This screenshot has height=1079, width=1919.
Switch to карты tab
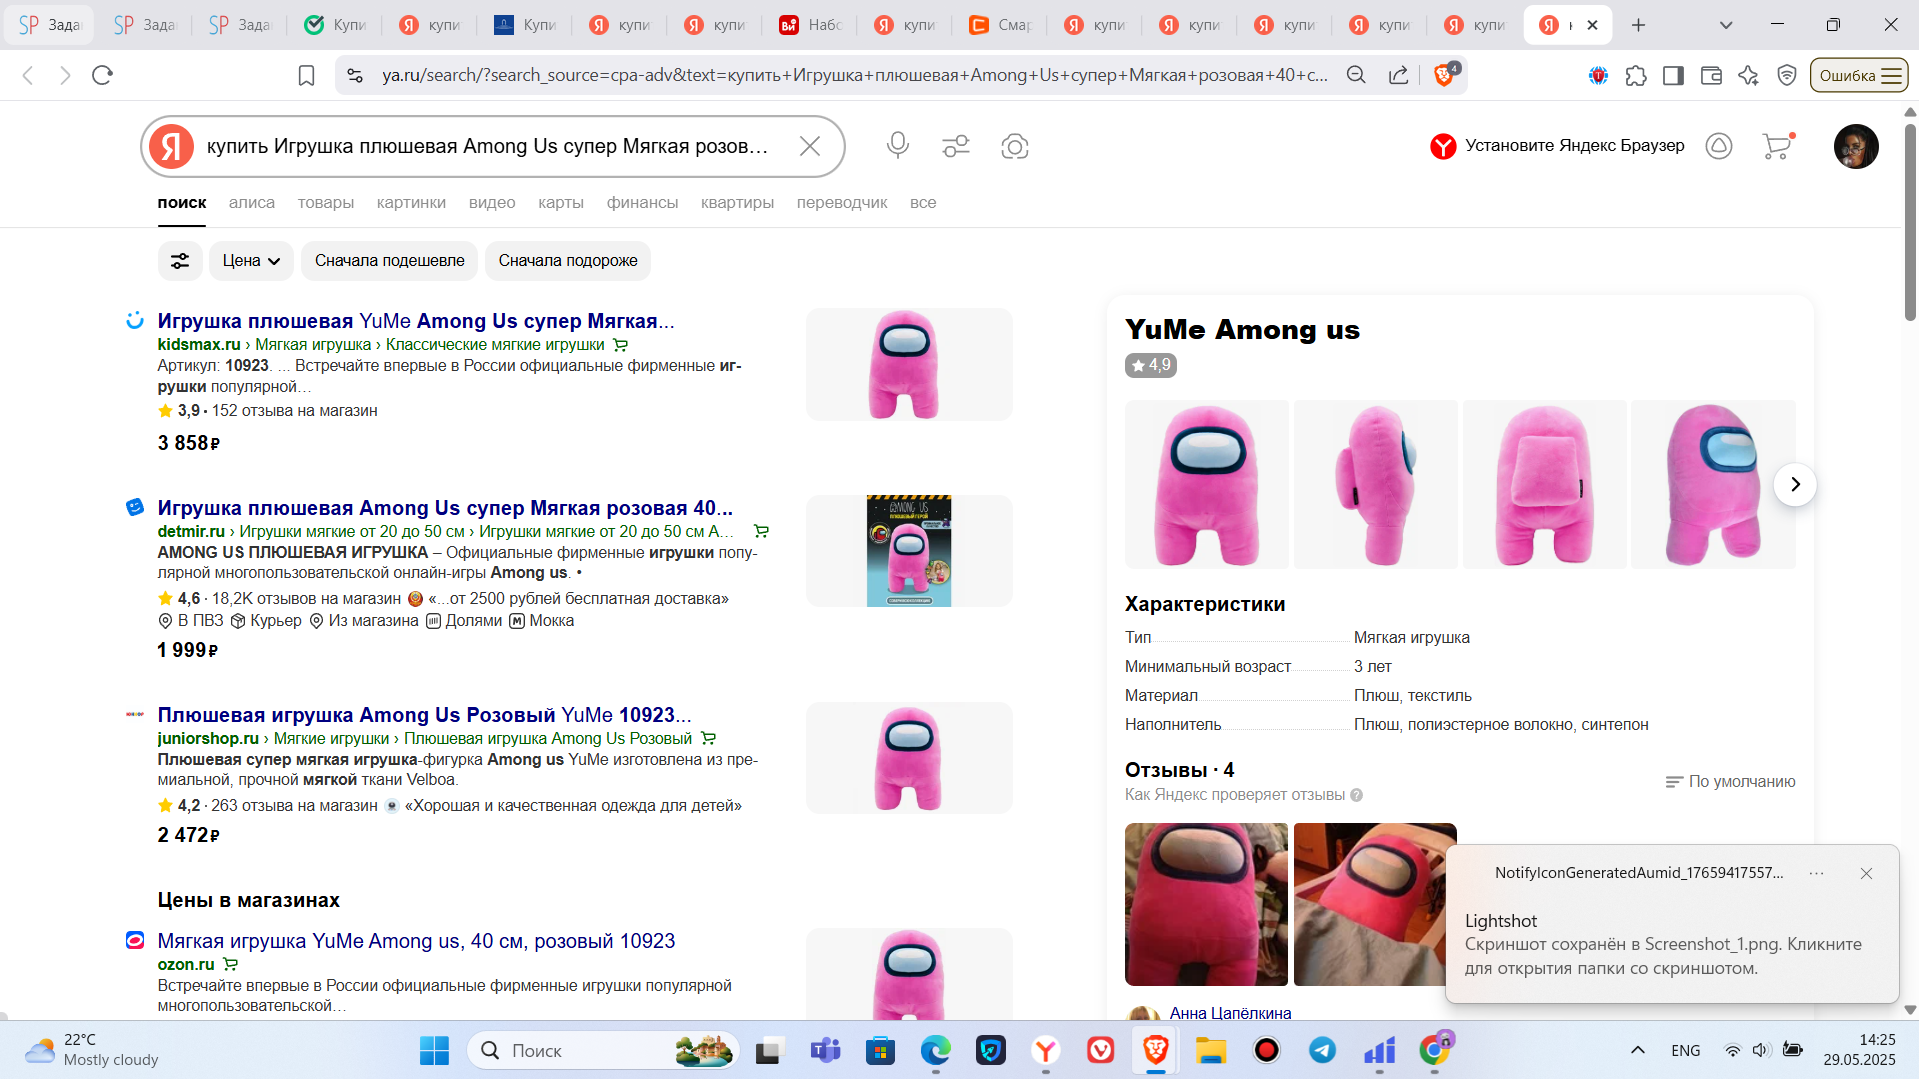coord(561,202)
